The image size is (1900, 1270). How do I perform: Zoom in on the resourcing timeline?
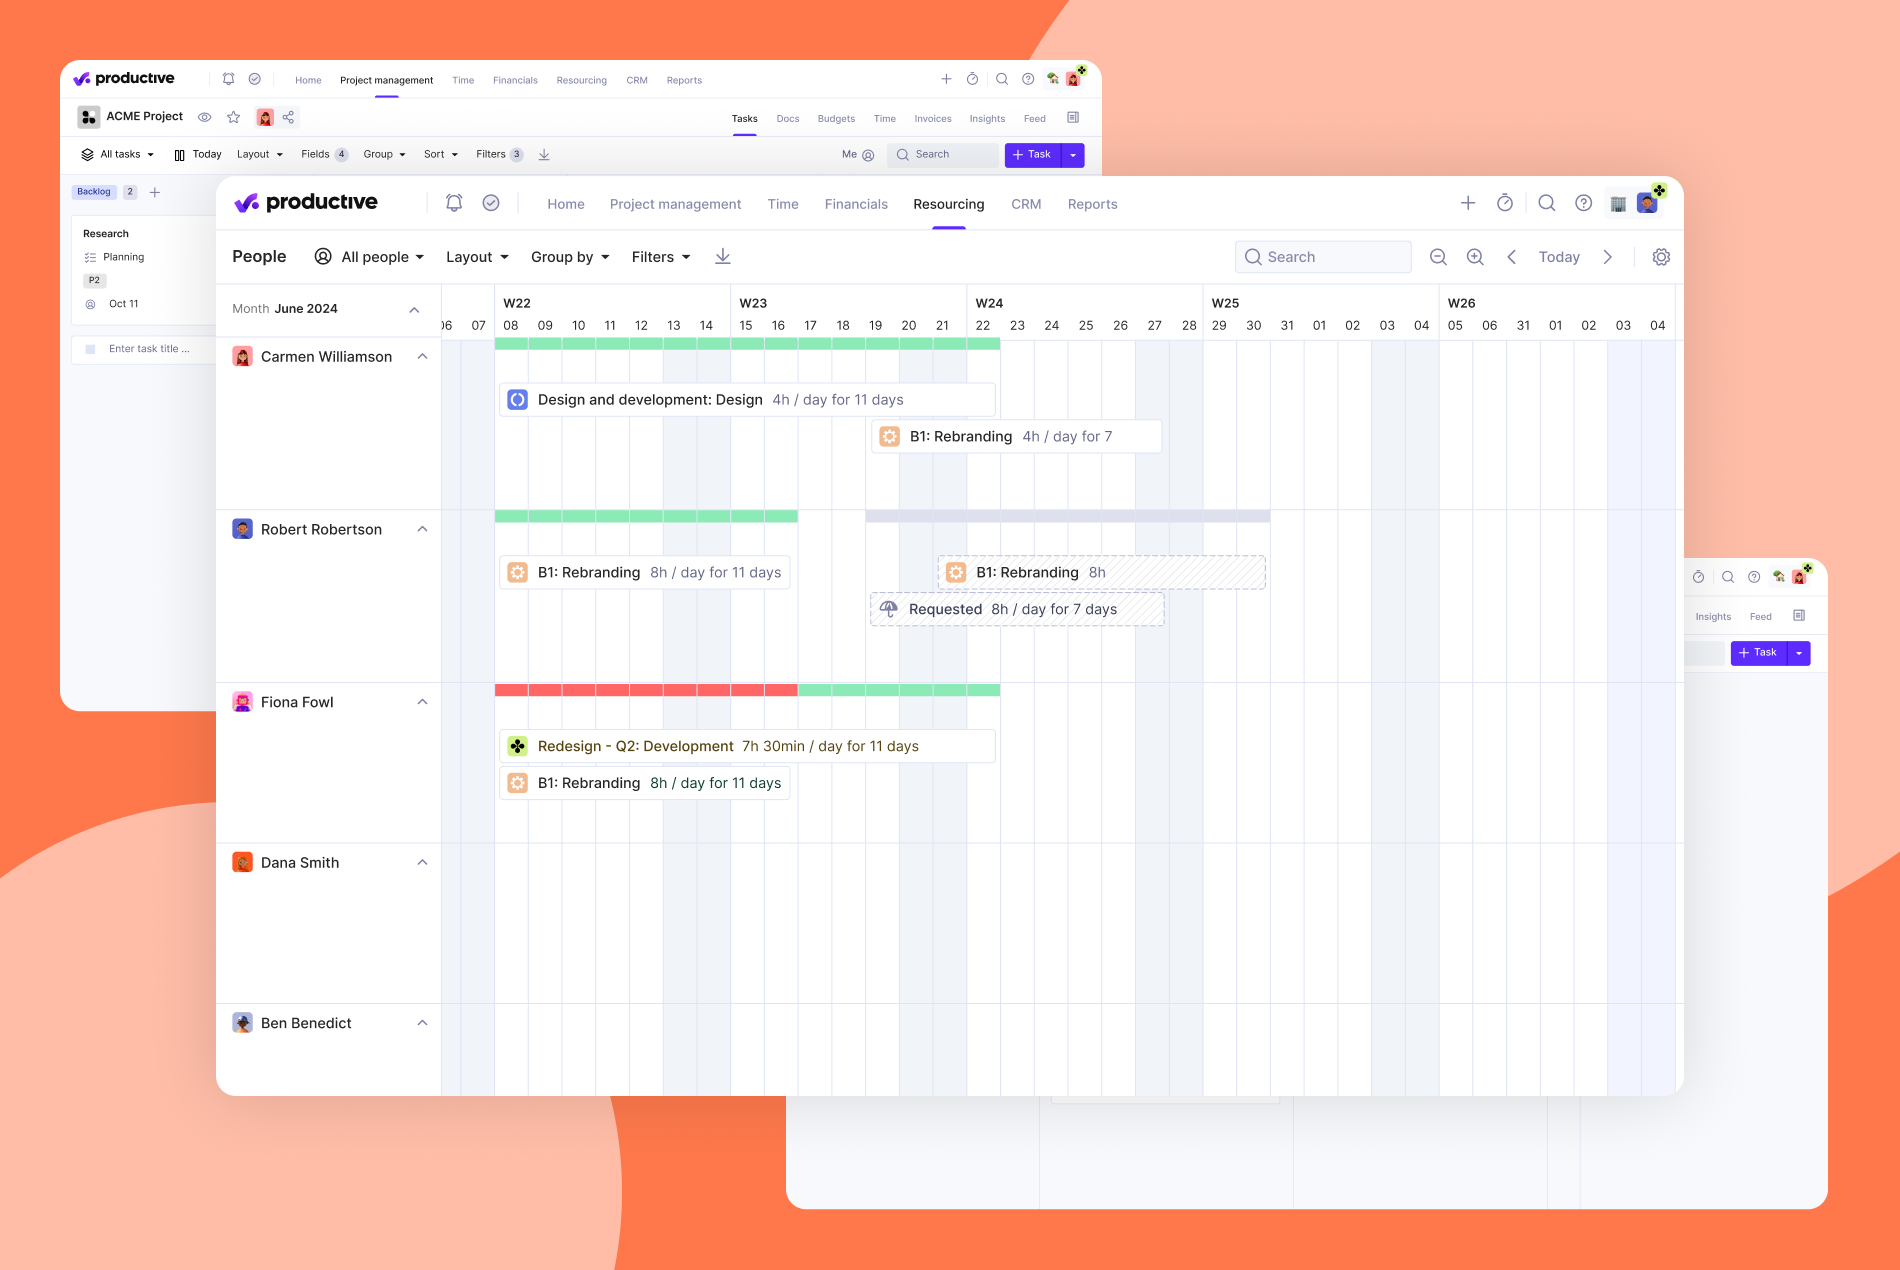tap(1475, 257)
